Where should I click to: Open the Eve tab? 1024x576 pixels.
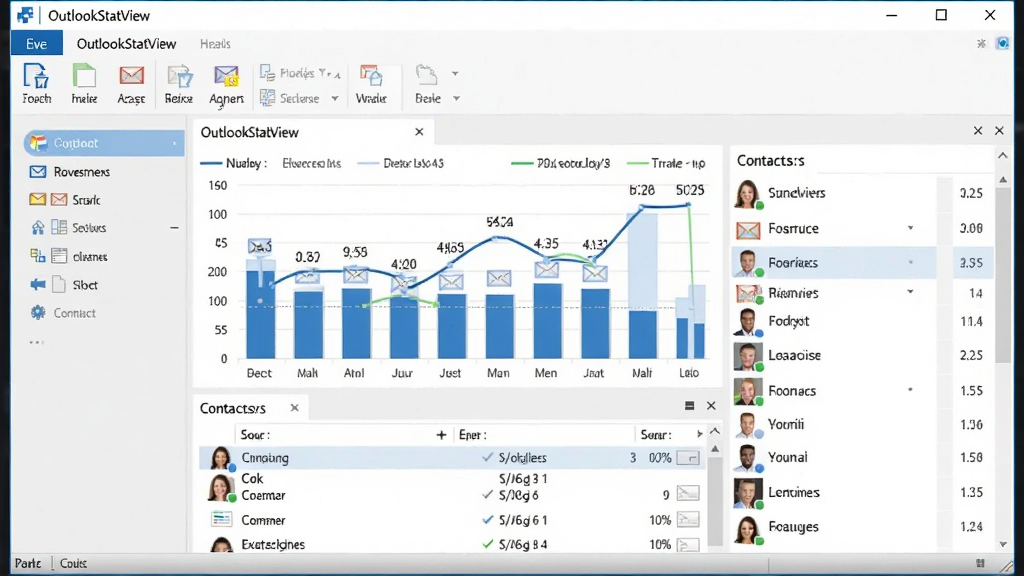tap(37, 44)
